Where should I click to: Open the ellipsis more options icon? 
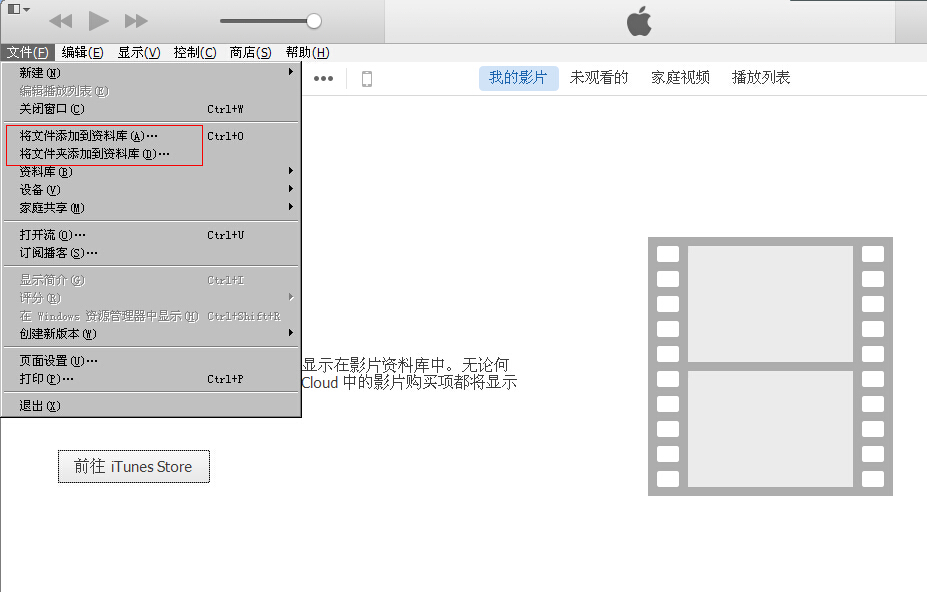[x=323, y=78]
